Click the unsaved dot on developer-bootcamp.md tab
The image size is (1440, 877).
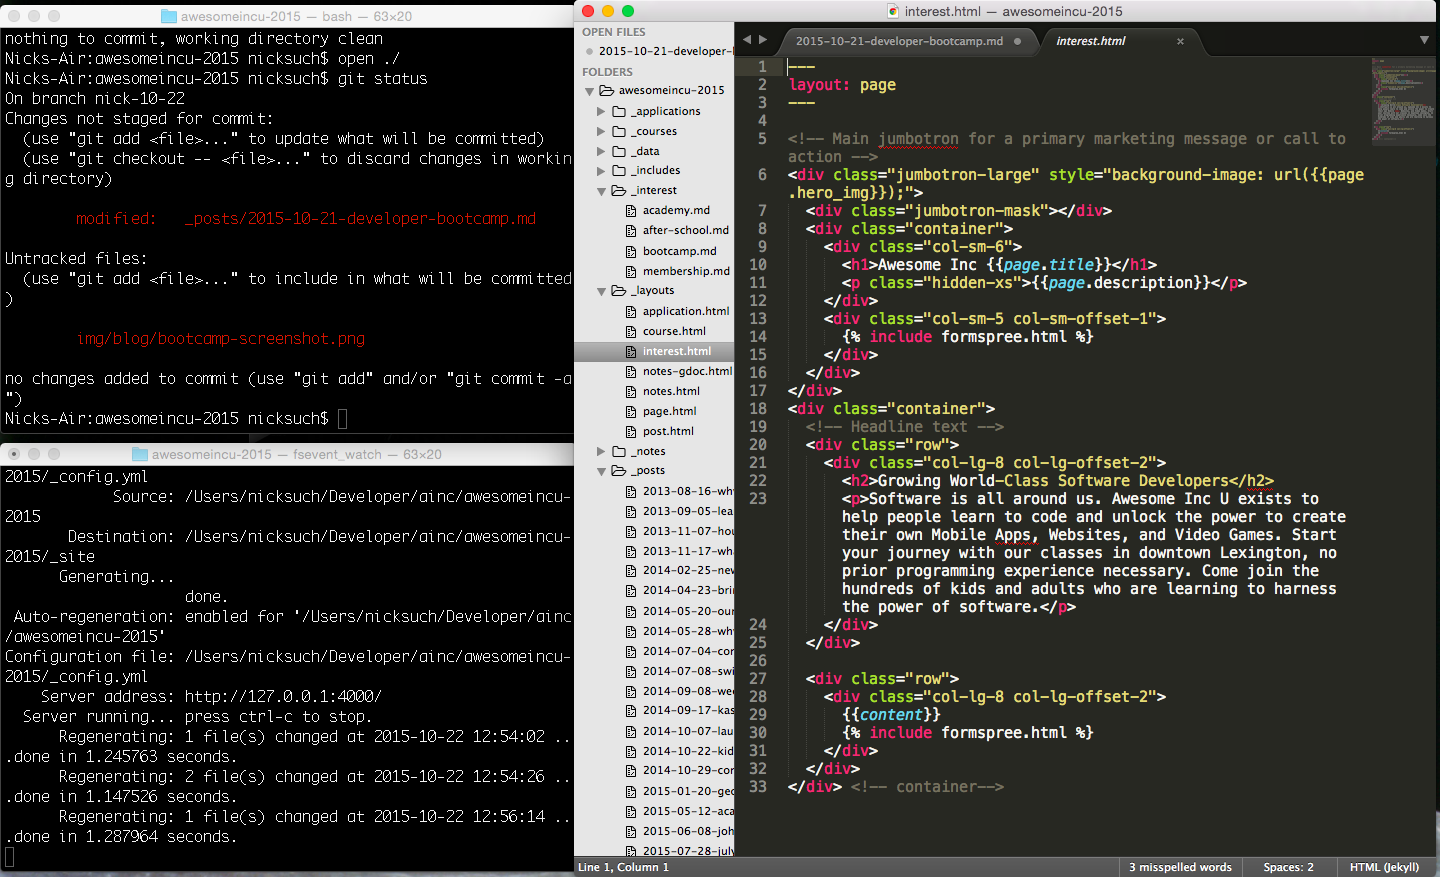[1017, 41]
